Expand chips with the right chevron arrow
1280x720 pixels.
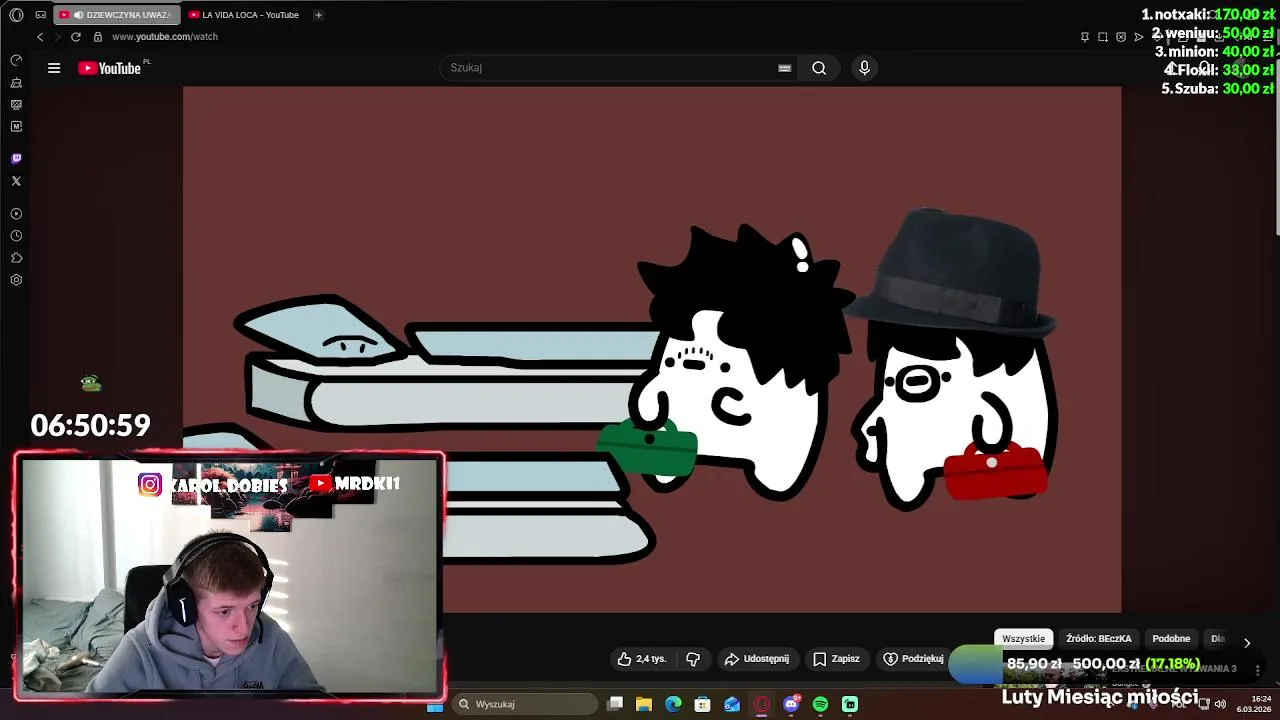1247,643
